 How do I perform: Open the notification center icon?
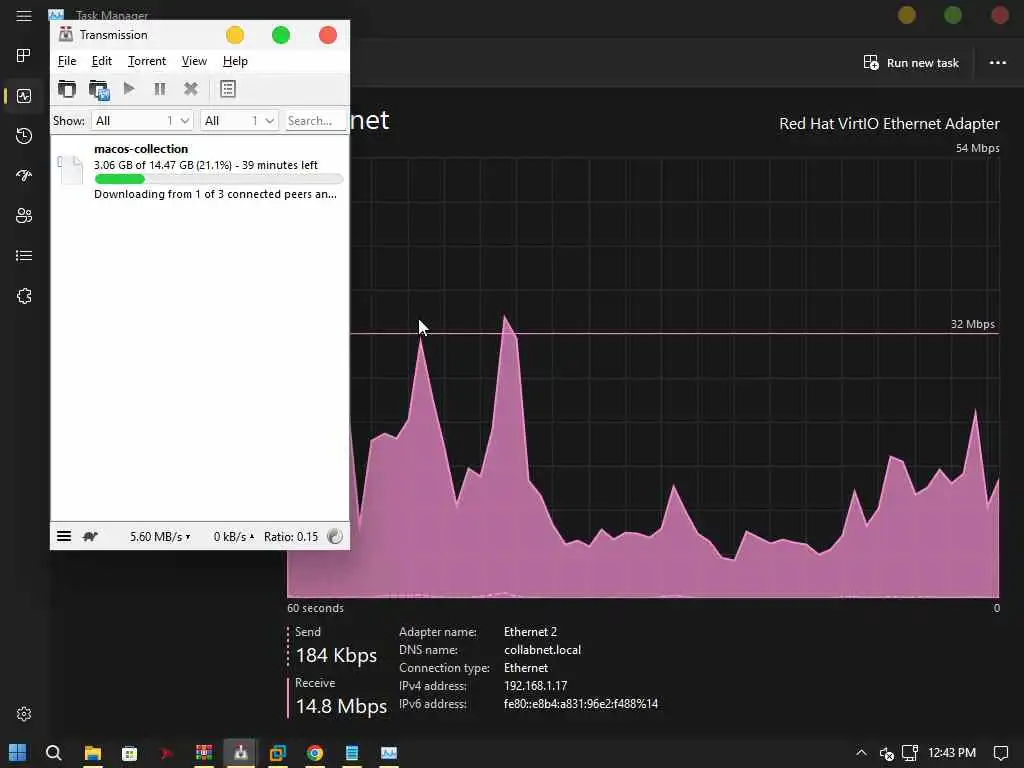tap(1000, 753)
